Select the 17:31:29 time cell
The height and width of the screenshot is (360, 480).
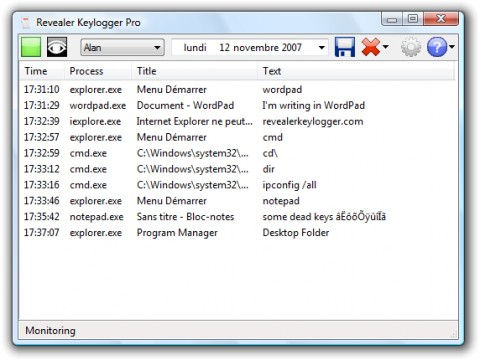(41, 105)
